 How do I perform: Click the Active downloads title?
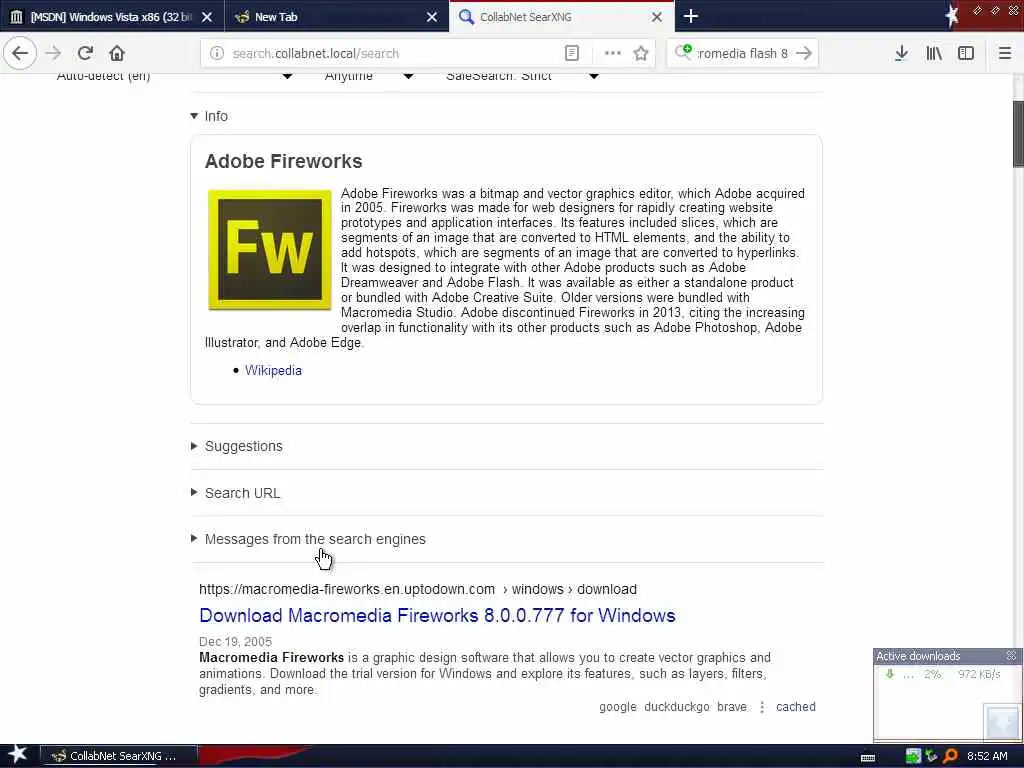tap(918, 656)
